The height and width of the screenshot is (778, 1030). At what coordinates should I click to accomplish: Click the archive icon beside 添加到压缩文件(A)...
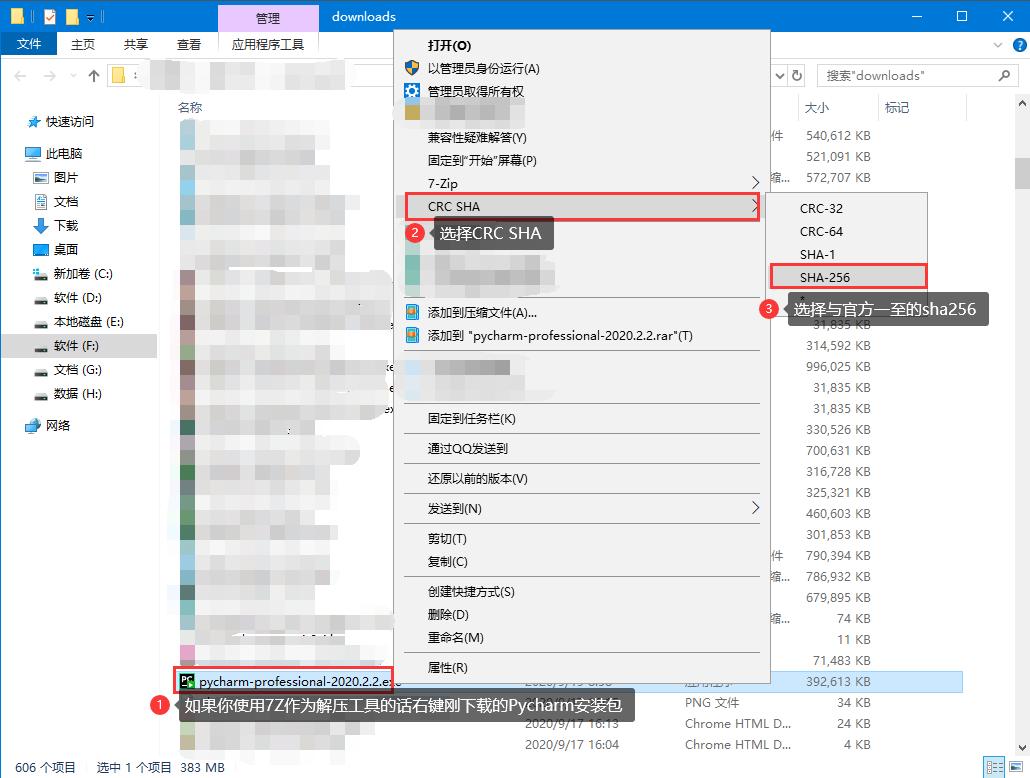(x=412, y=312)
